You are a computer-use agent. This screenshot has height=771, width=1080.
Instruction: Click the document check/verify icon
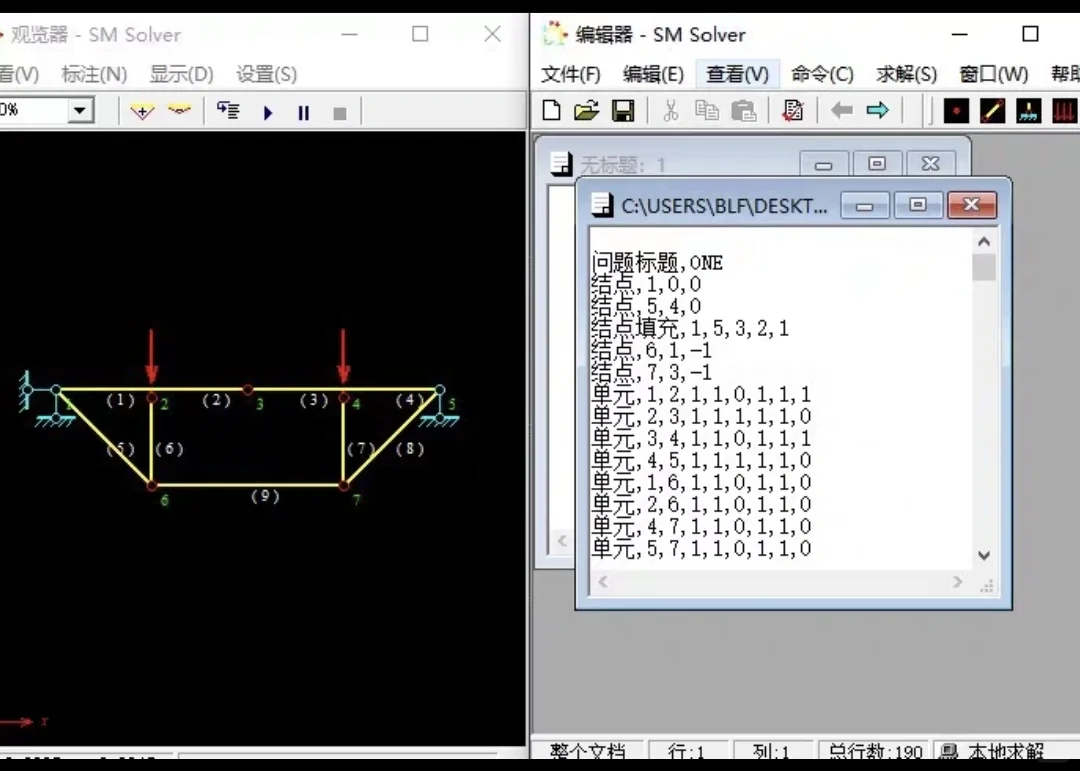pos(792,110)
